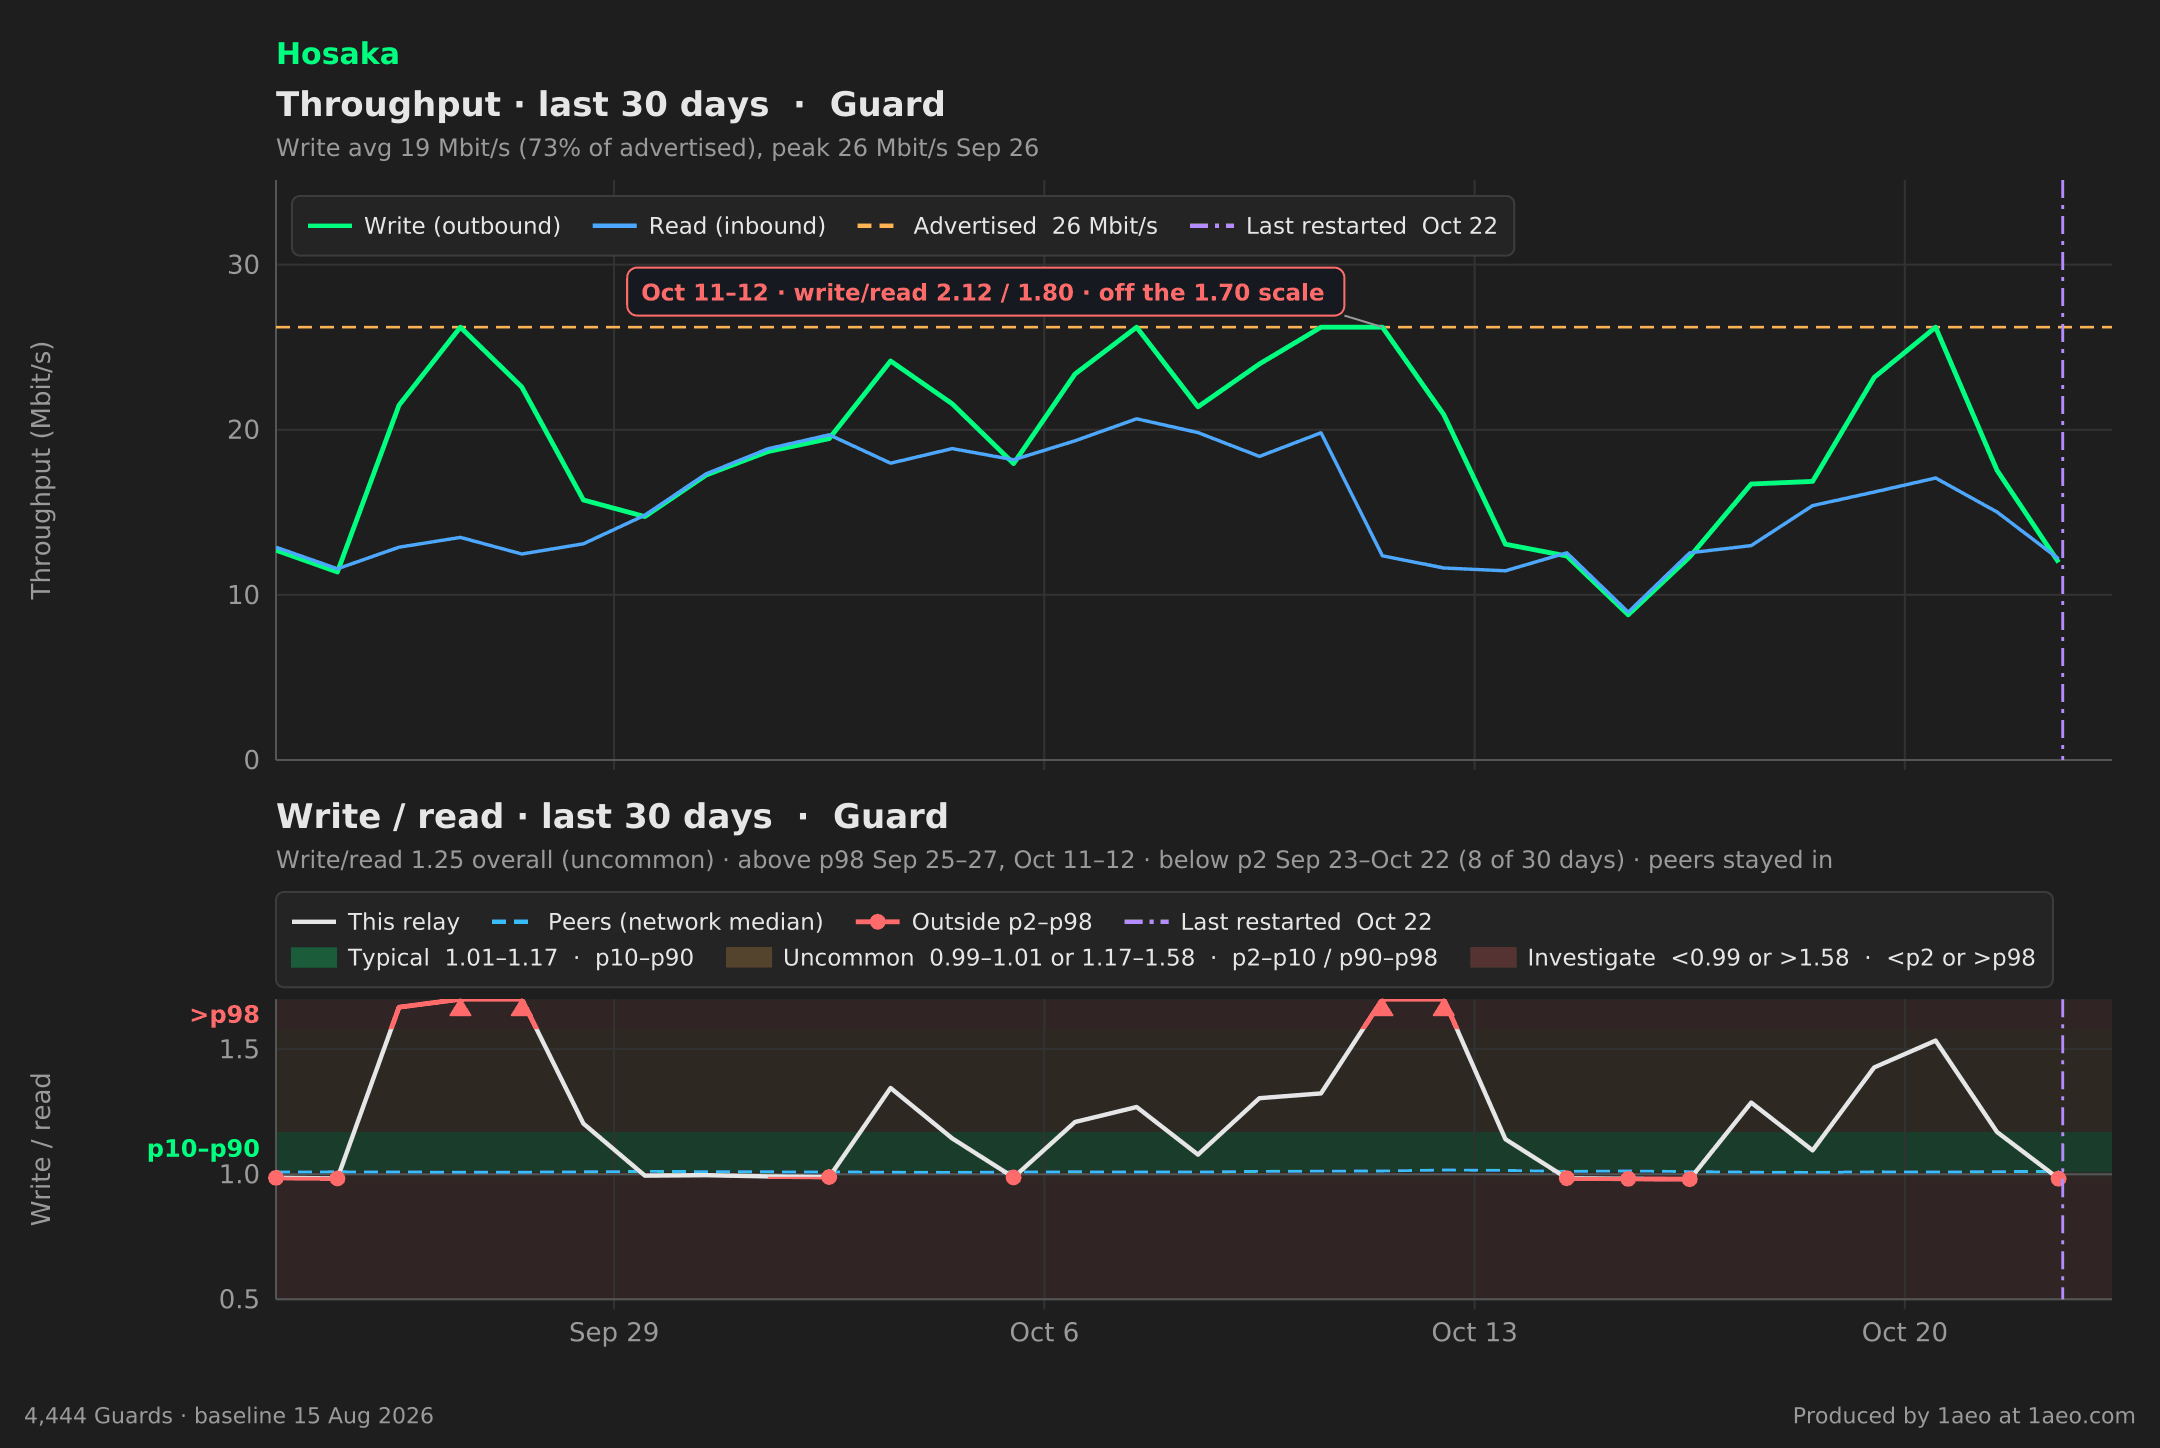This screenshot has width=2160, height=1448.
Task: Click the green Typical legend swatch
Action: click(314, 958)
